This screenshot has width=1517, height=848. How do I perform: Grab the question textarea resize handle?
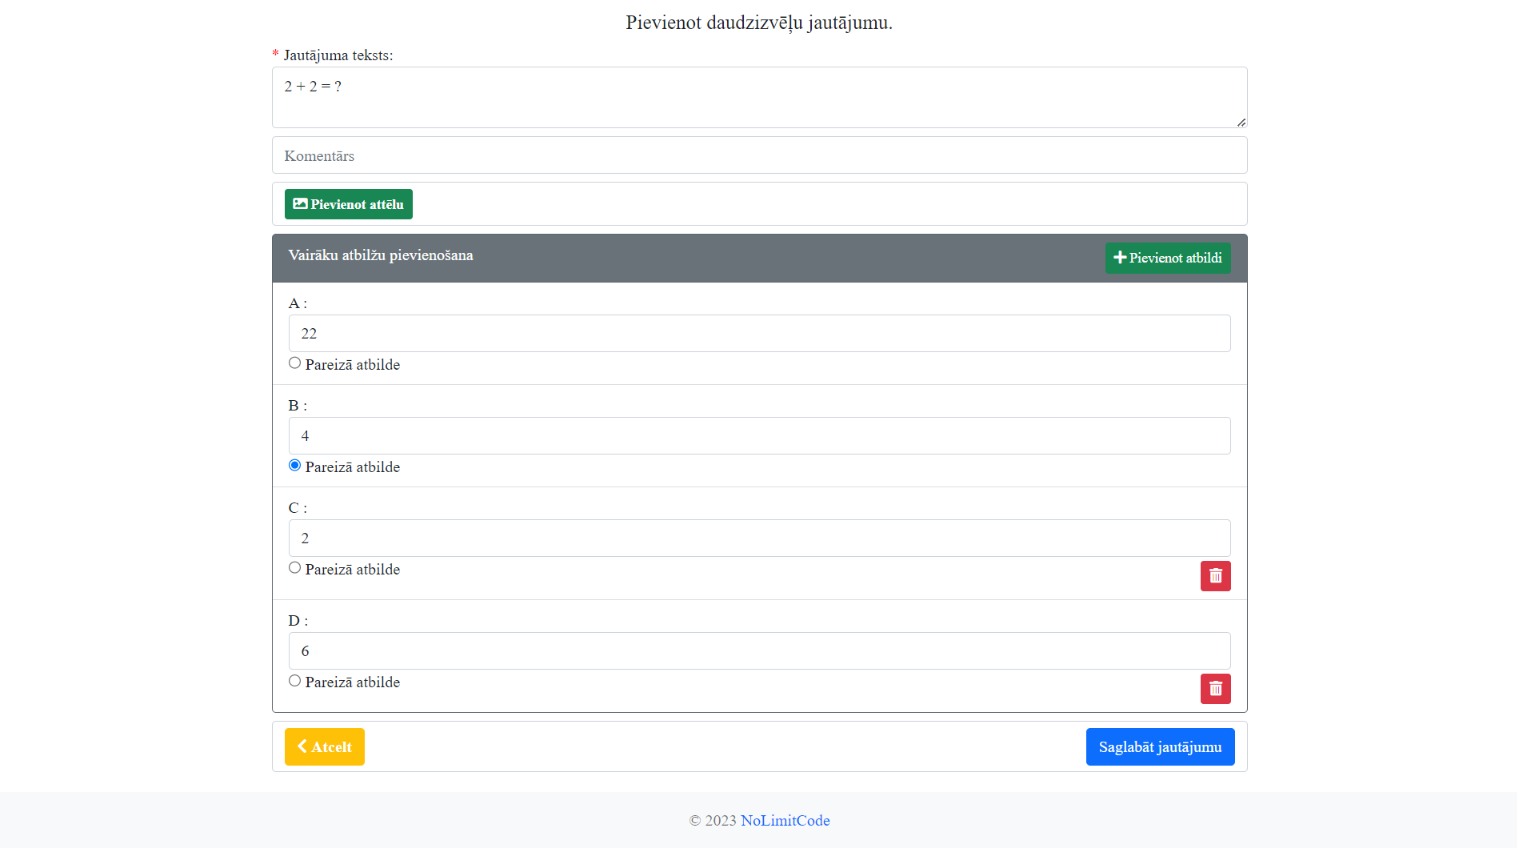(1241, 122)
